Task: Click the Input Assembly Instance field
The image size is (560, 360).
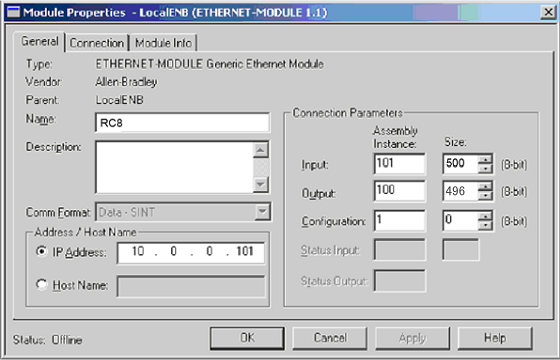Action: point(400,164)
